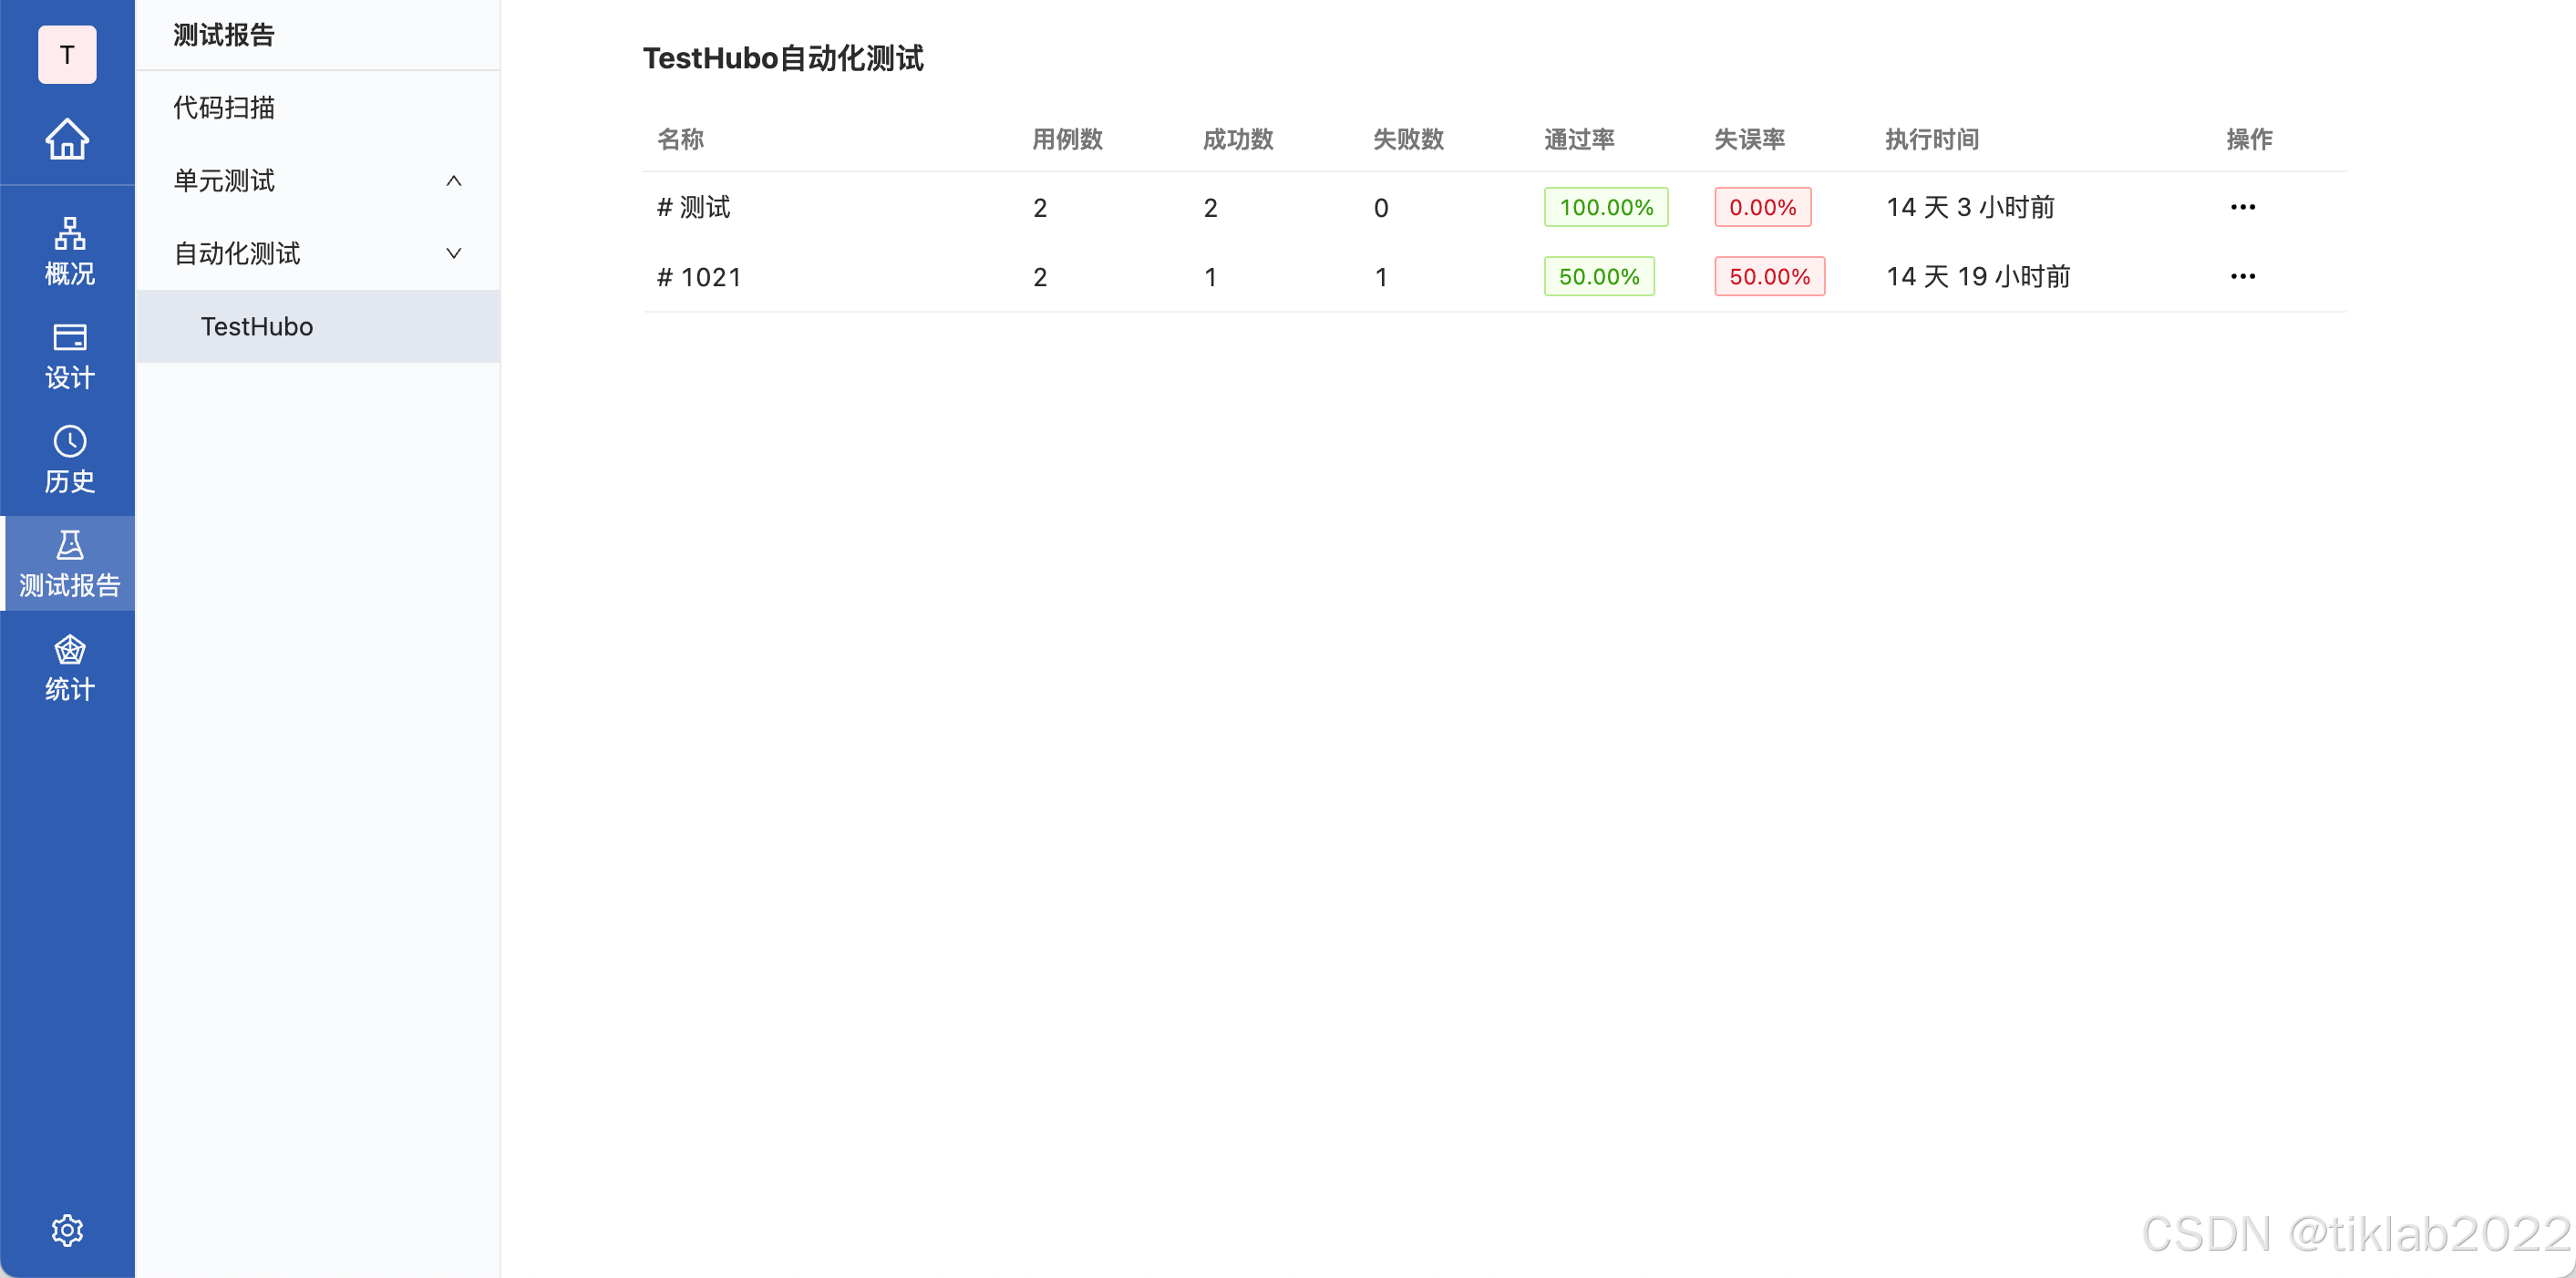Click the 14 天 3 小时前 timestamp
Image resolution: width=2576 pixels, height=1278 pixels.
coord(1970,207)
